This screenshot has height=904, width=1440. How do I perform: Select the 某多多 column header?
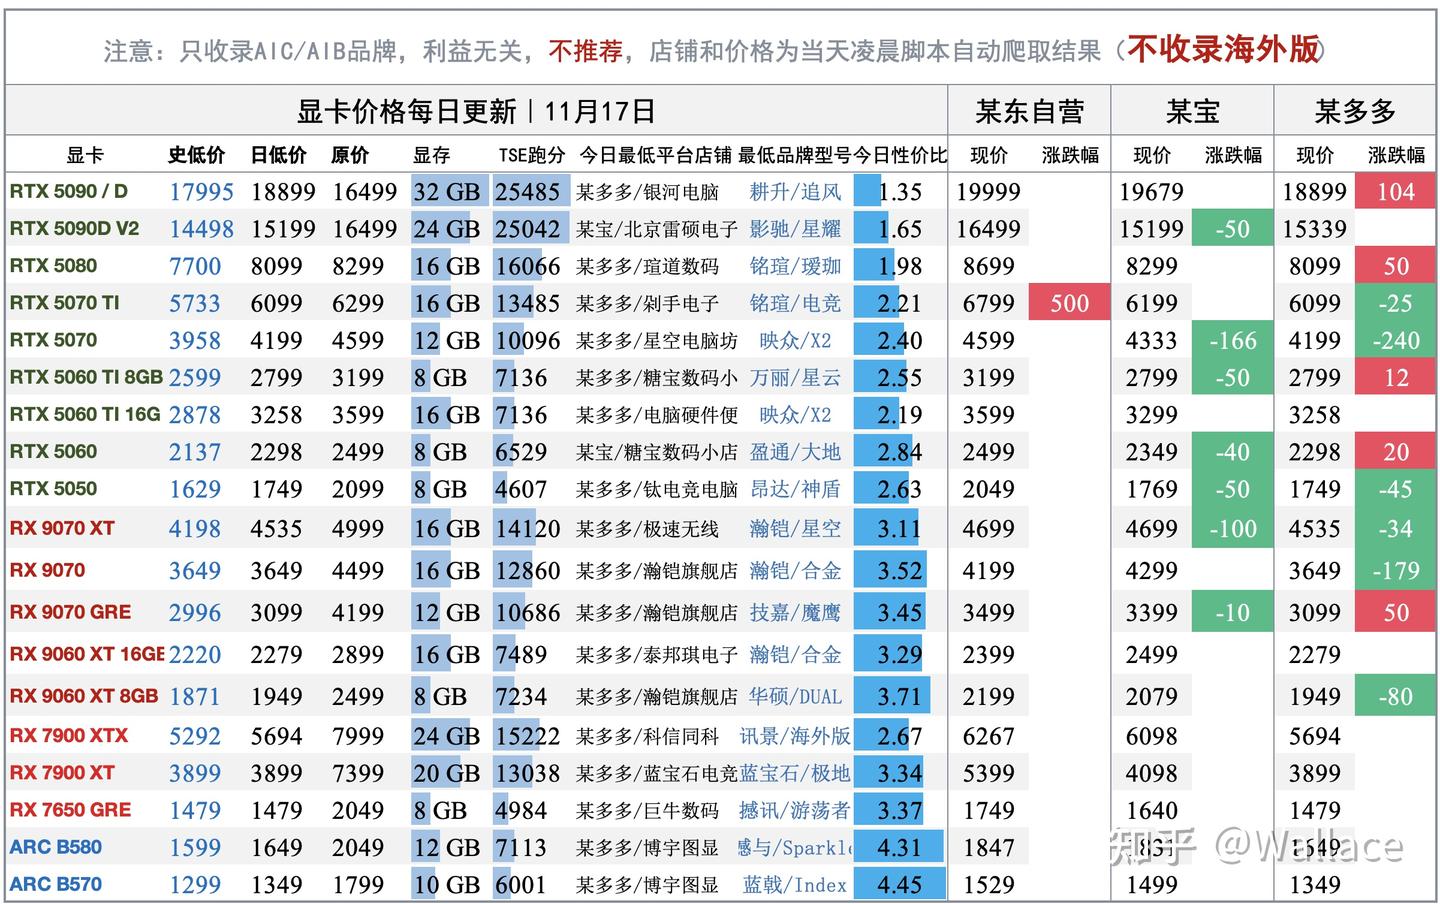(x=1355, y=110)
